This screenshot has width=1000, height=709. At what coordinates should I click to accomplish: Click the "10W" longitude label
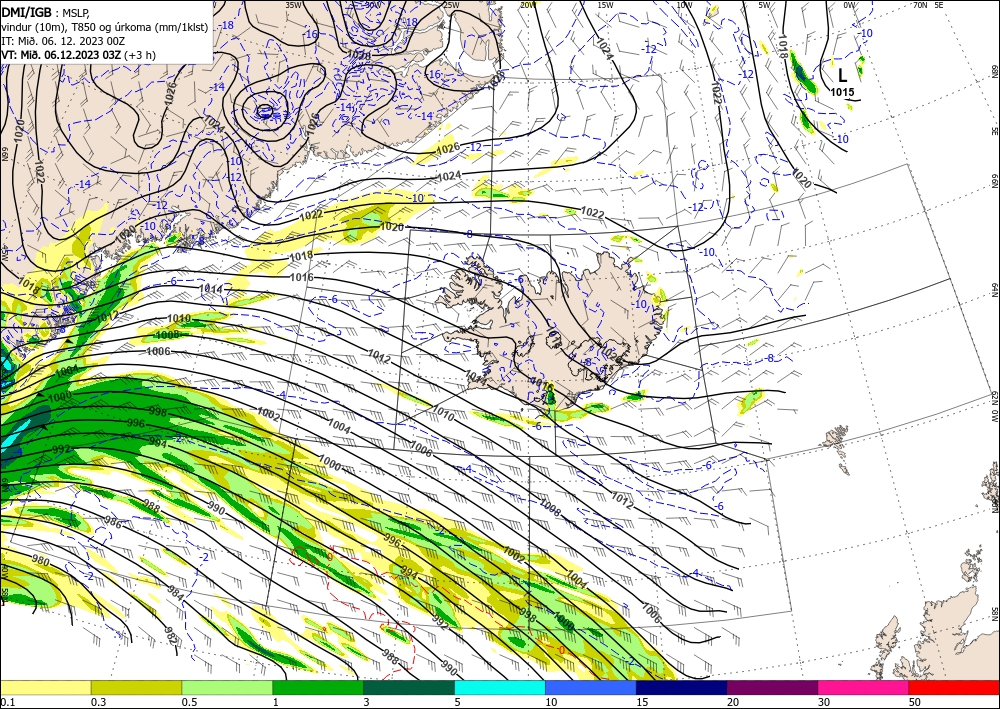[684, 5]
